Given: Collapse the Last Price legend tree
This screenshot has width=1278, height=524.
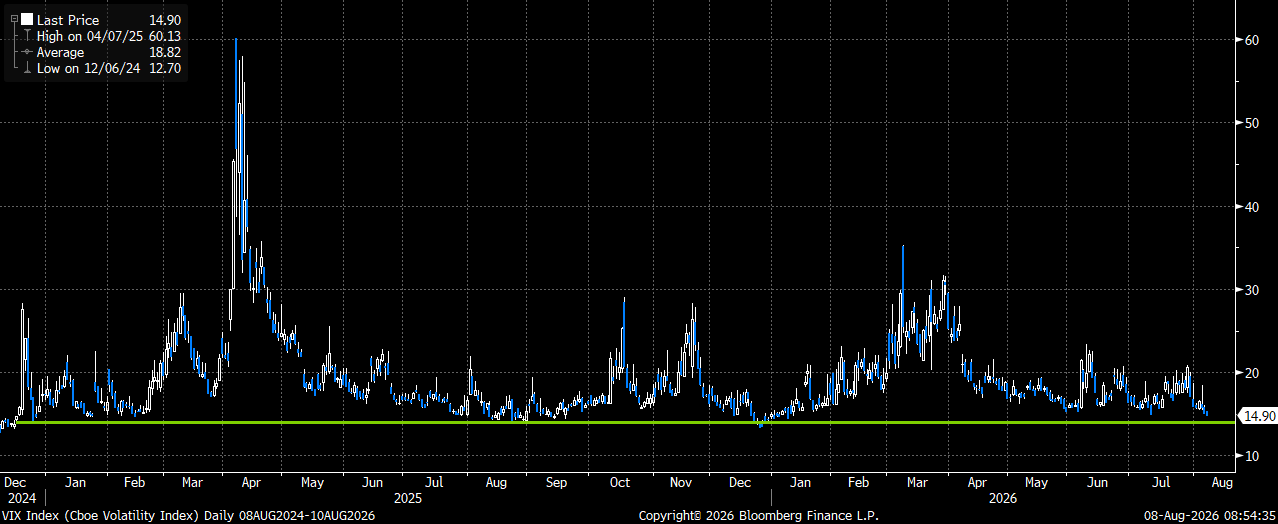Looking at the screenshot, I should [x=13, y=20].
